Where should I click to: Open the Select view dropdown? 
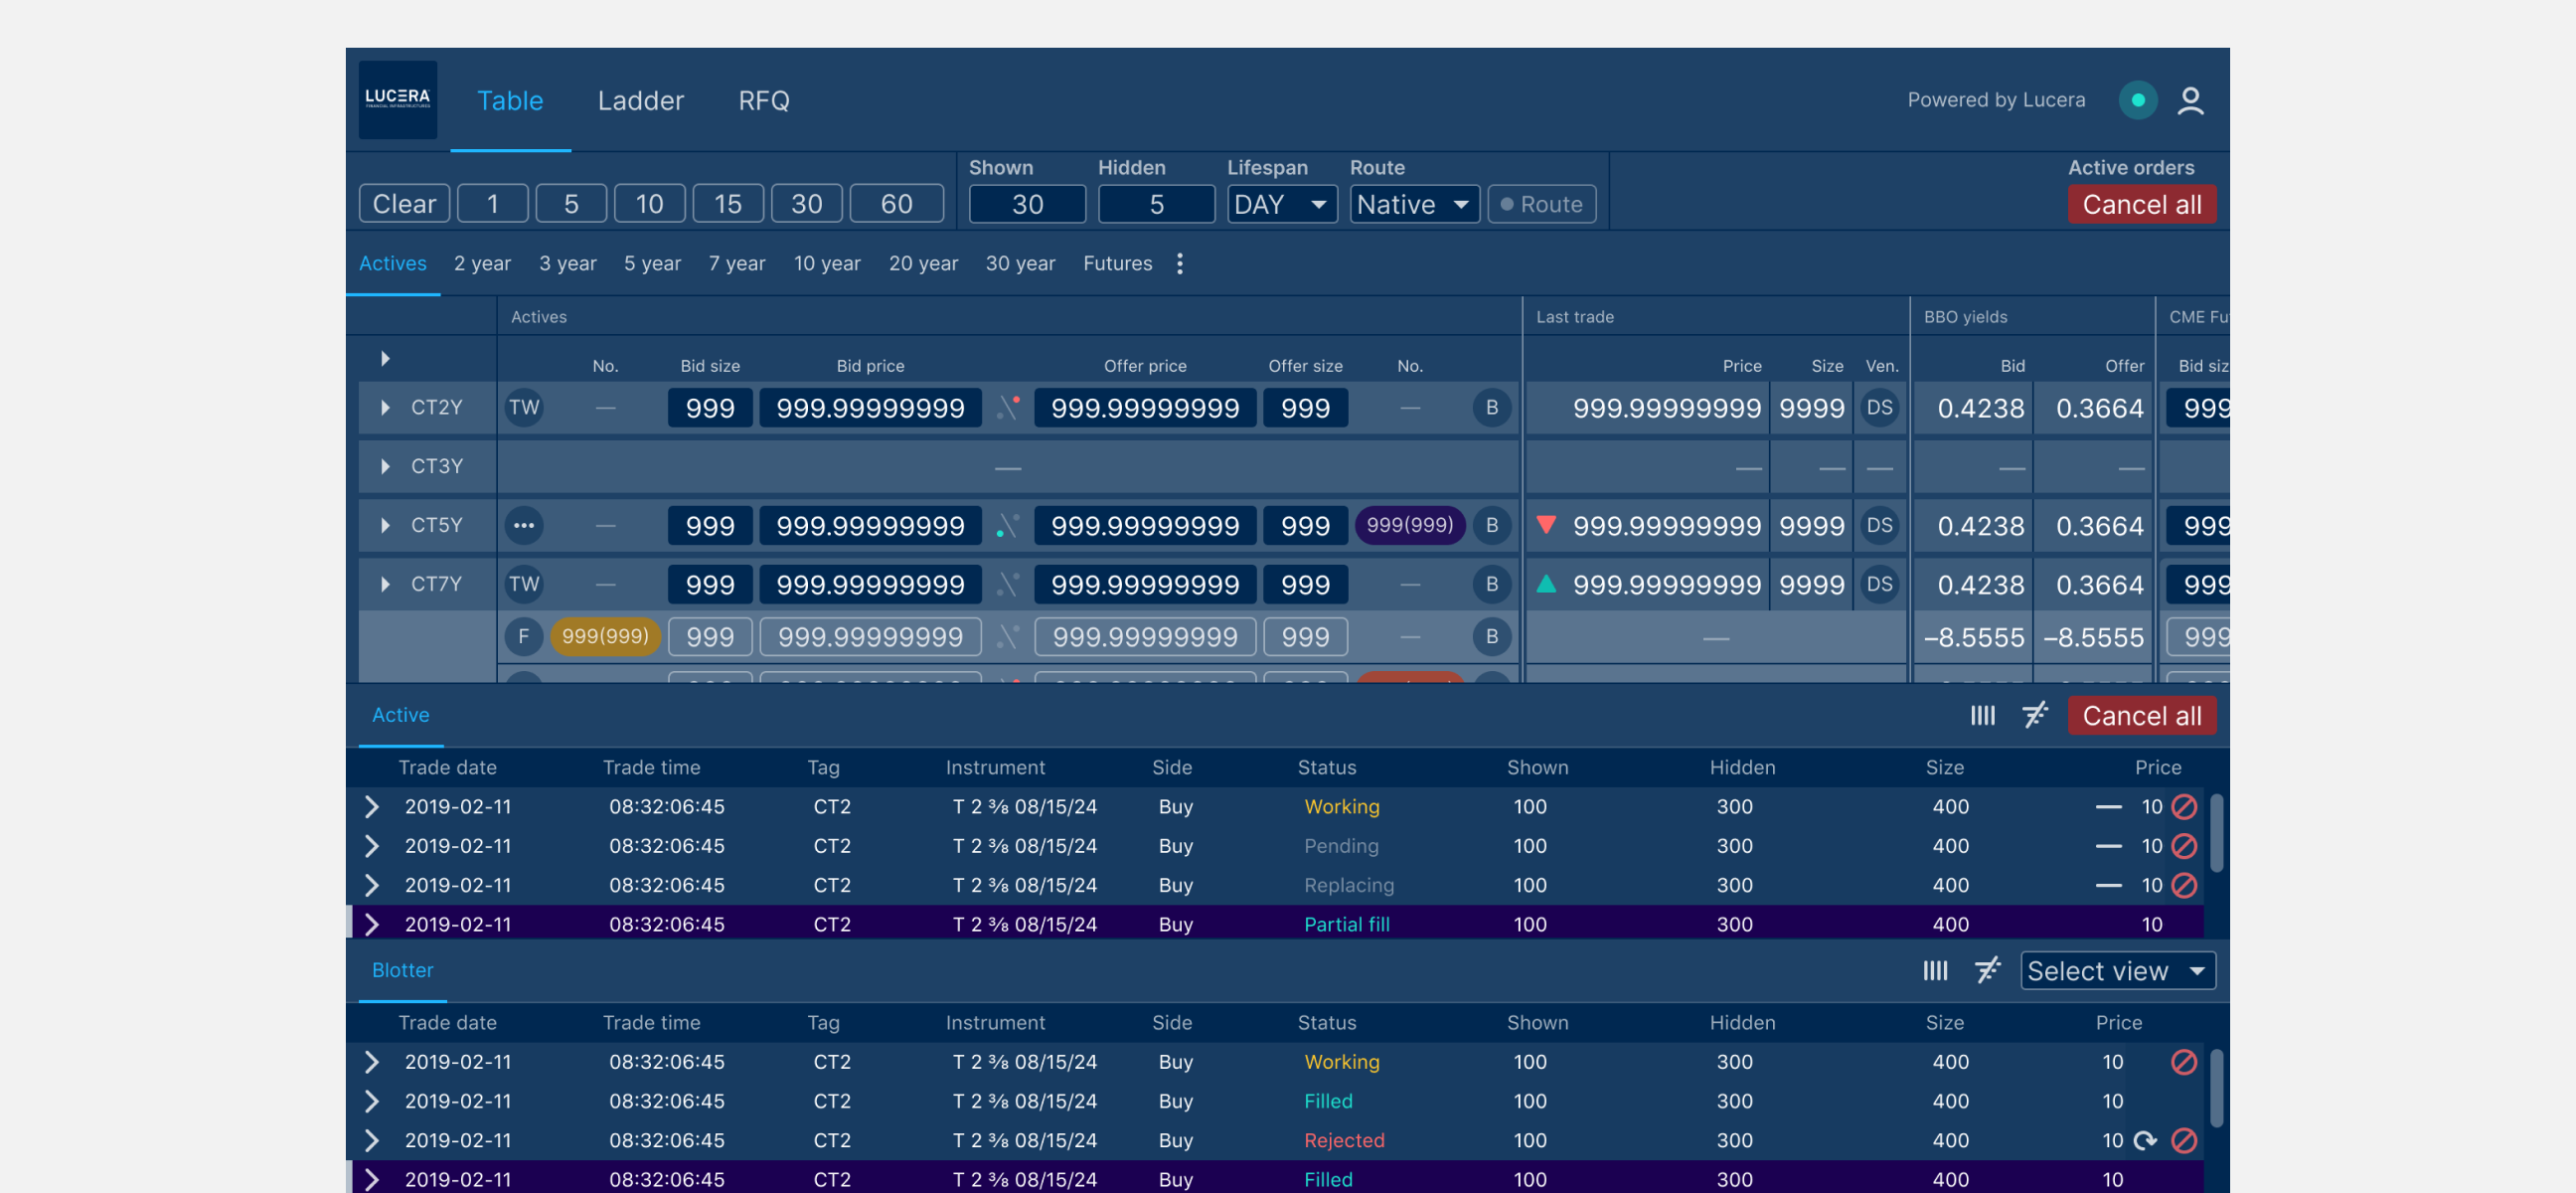(2117, 970)
